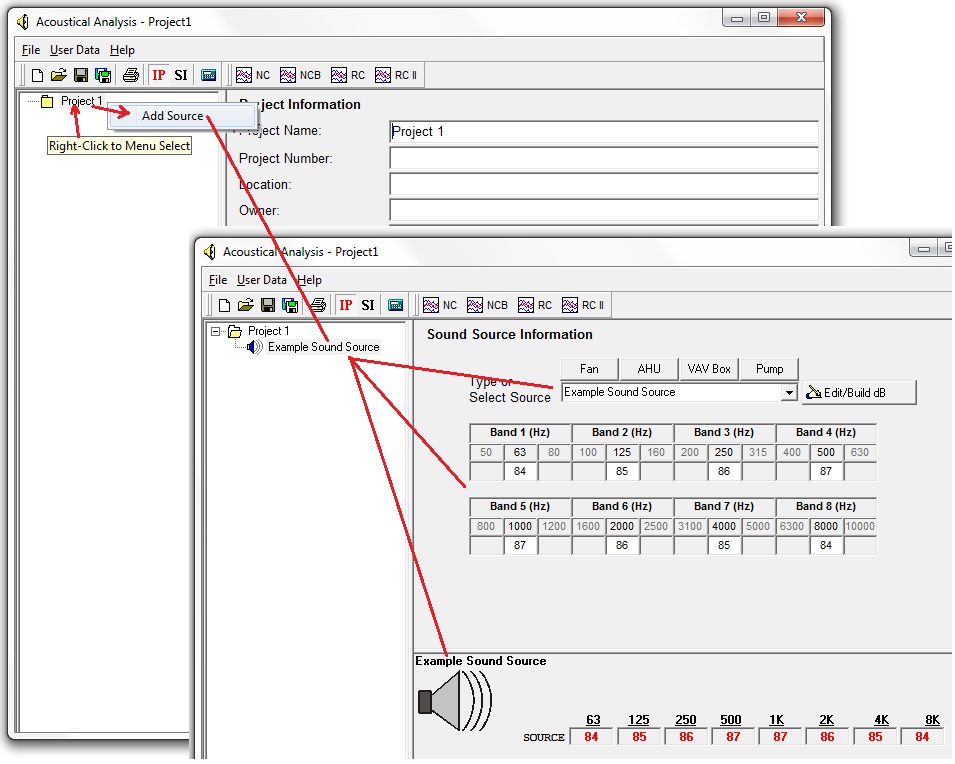Select IP units in Project Information window

pos(158,76)
